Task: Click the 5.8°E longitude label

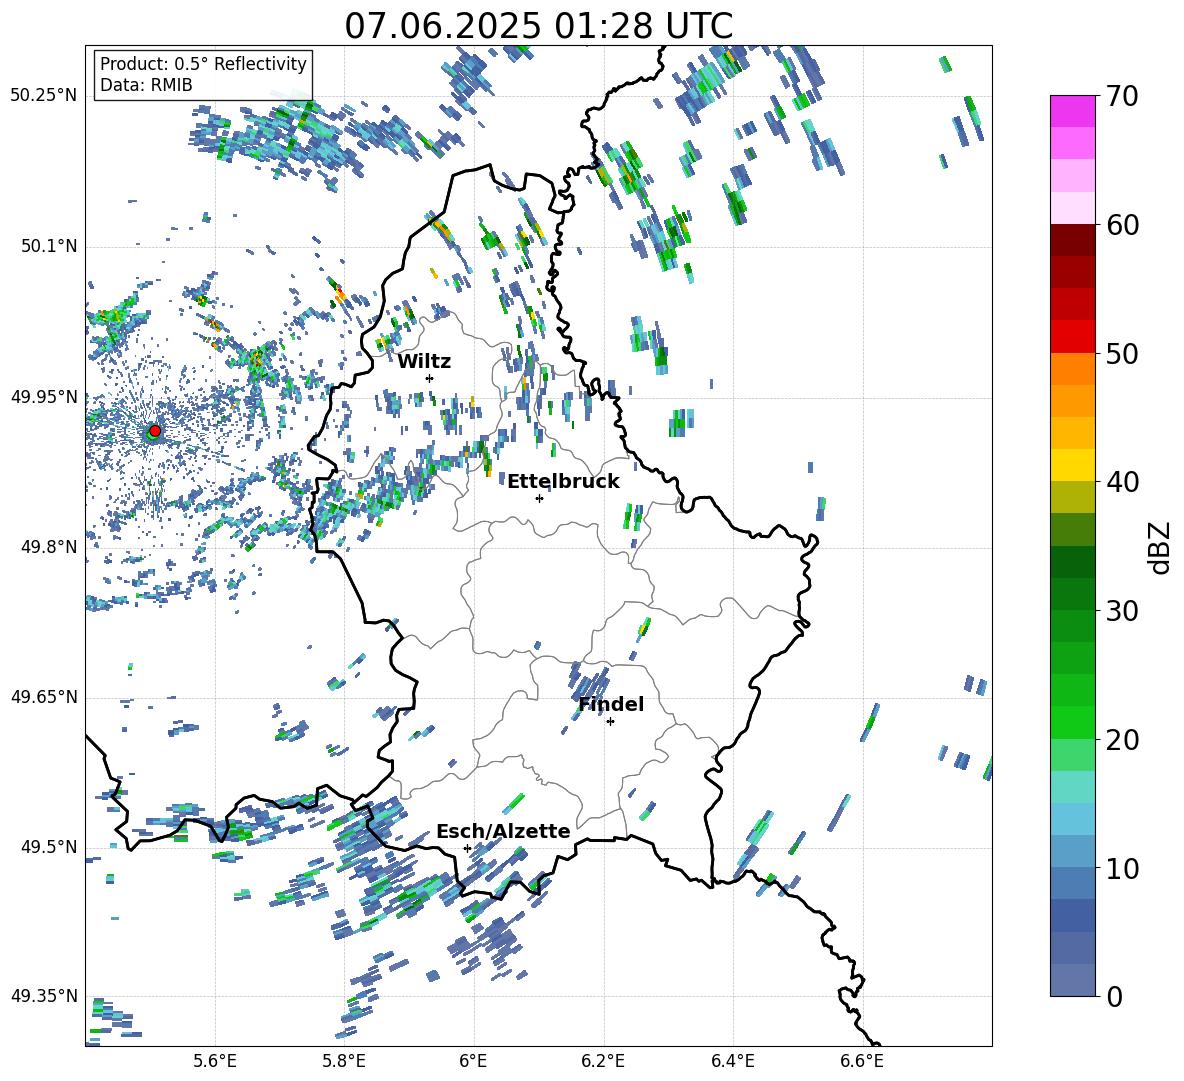Action: click(x=344, y=1061)
